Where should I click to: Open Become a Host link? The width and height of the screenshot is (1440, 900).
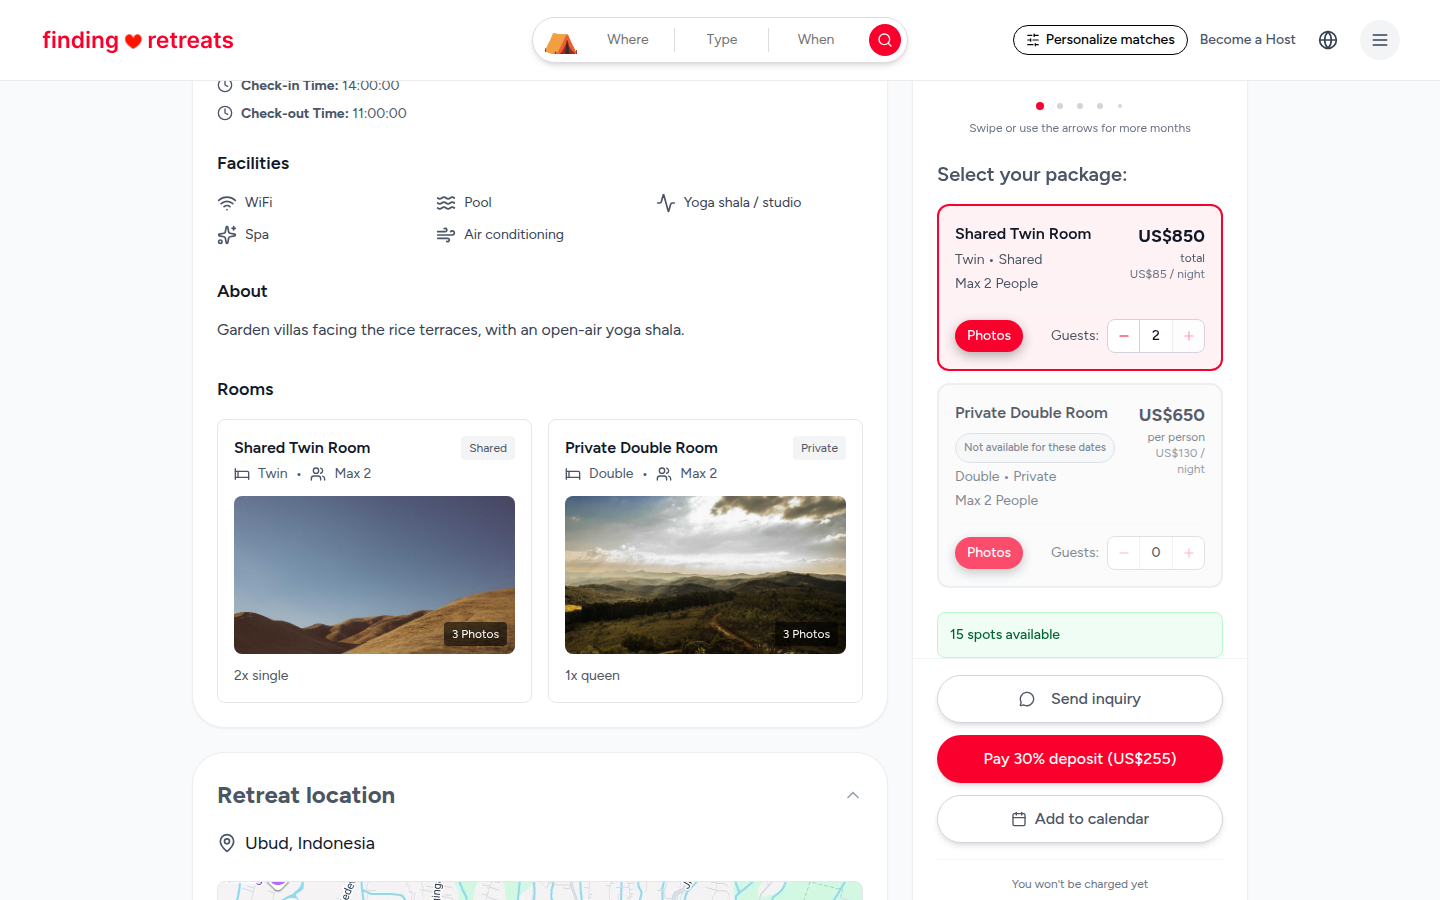coord(1247,40)
